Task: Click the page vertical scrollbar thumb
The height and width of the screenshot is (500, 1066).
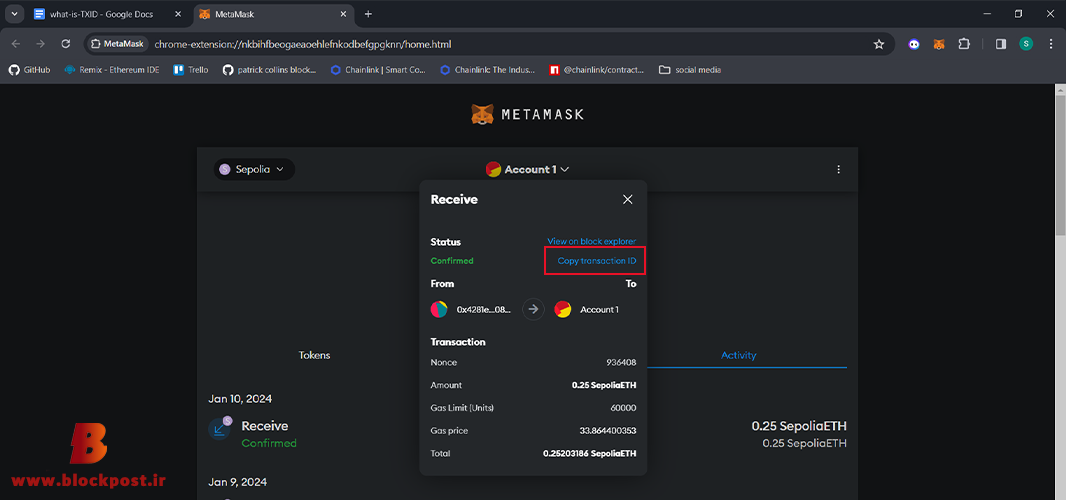Action: point(1060,167)
